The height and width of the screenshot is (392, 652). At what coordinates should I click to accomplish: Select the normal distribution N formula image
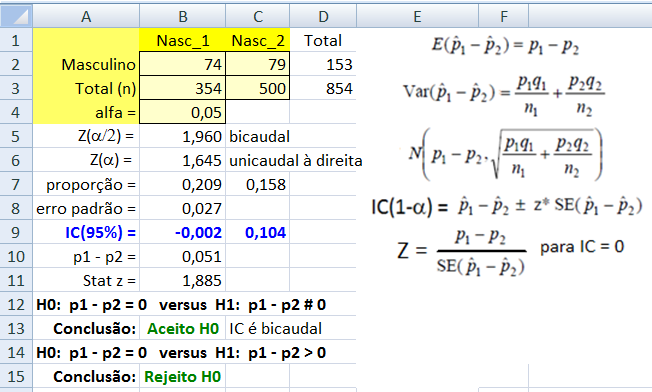click(x=505, y=155)
